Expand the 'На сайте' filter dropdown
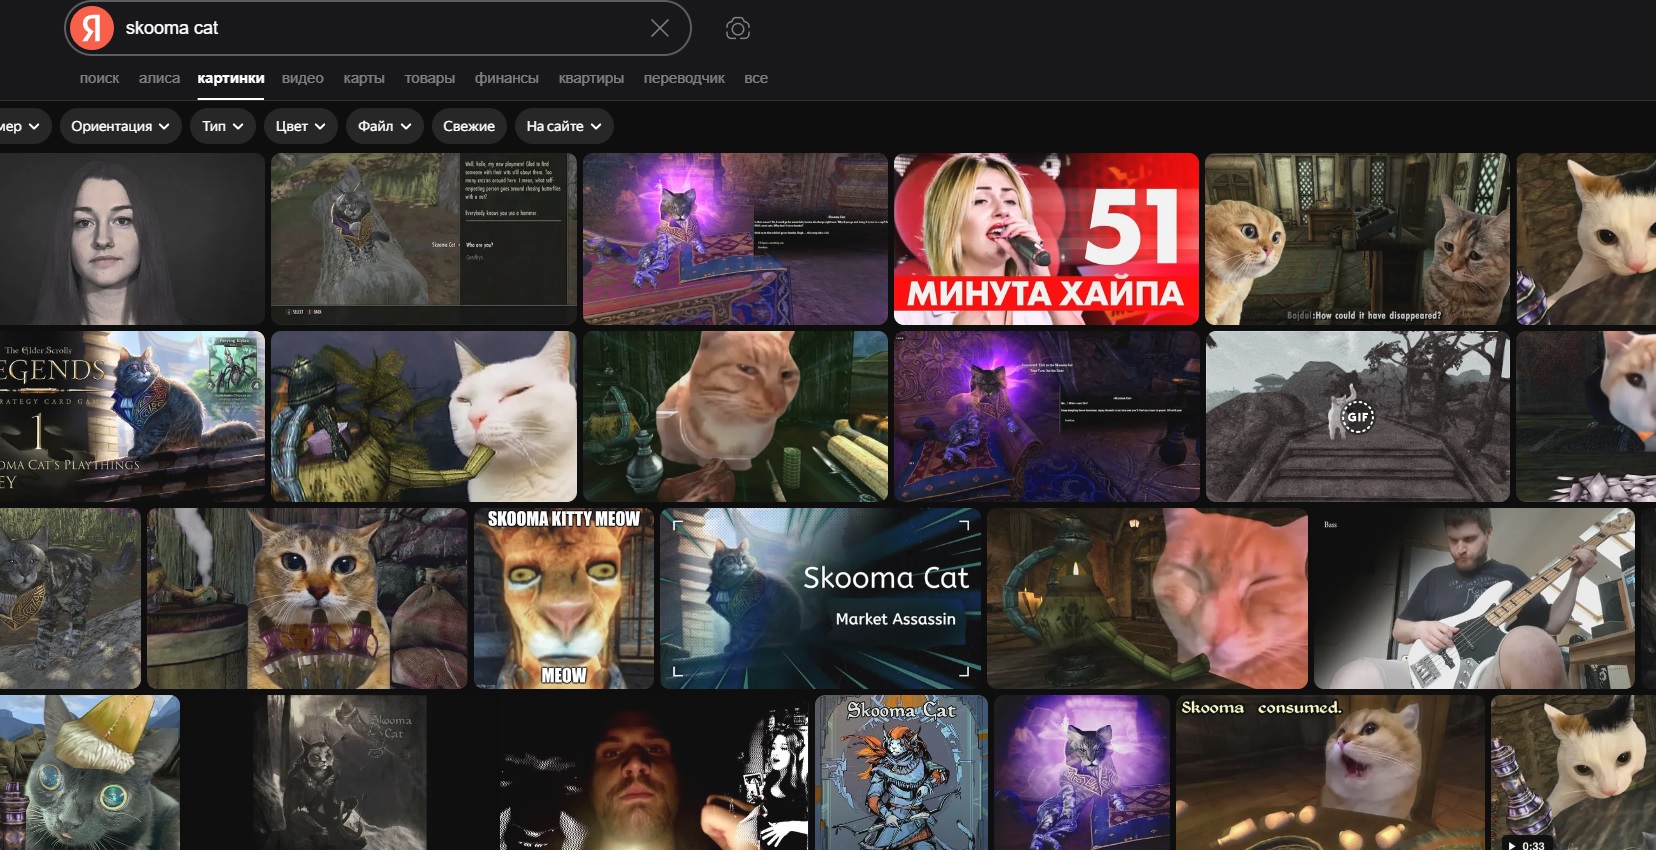The height and width of the screenshot is (850, 1656). [x=564, y=126]
